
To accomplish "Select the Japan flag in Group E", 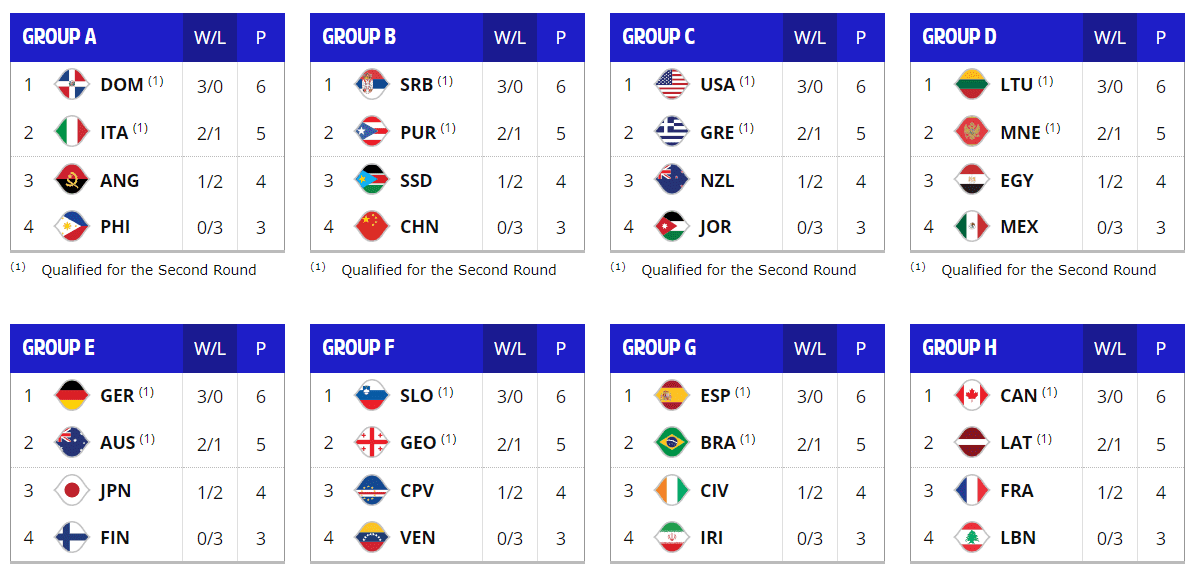I will click(73, 491).
